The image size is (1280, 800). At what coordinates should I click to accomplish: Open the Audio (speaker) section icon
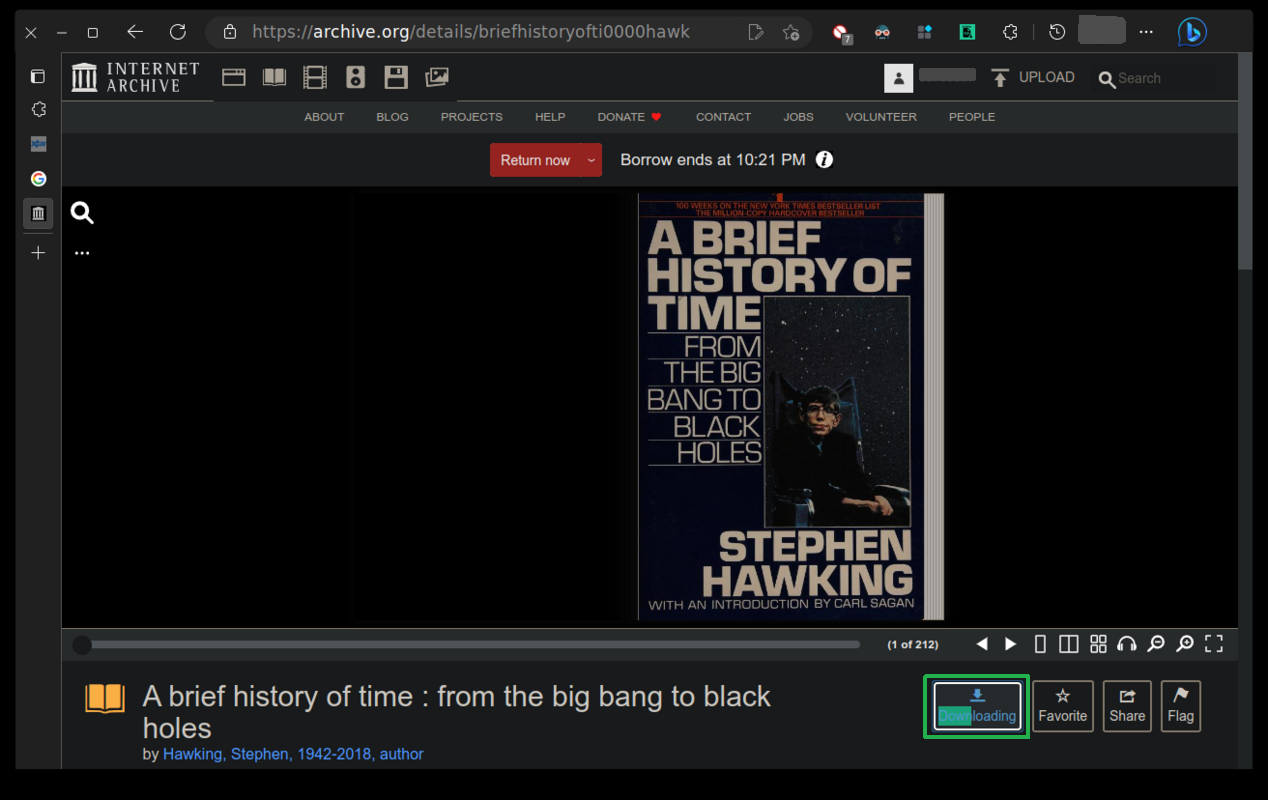click(x=355, y=77)
